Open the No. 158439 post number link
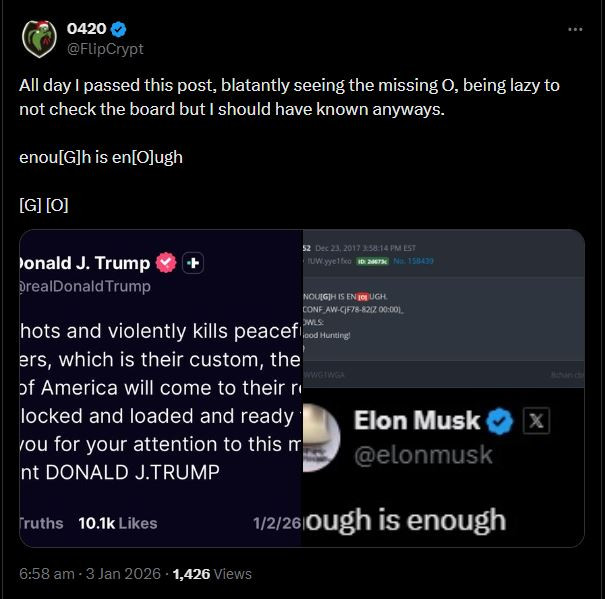 pos(415,261)
